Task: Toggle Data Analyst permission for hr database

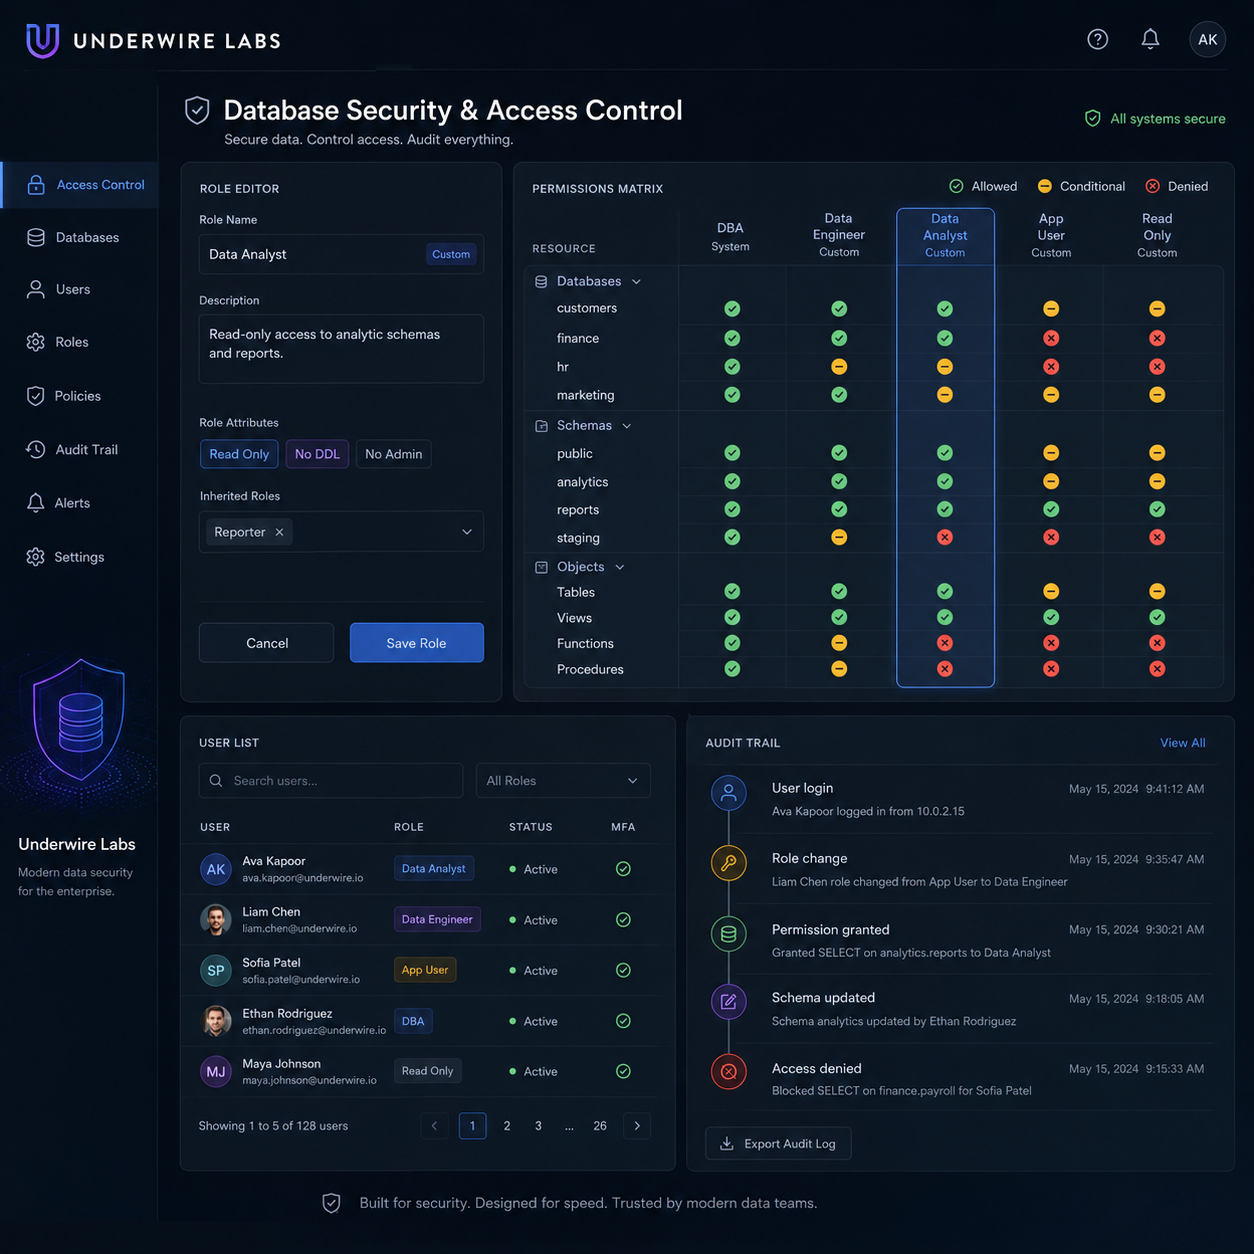Action: pos(945,367)
